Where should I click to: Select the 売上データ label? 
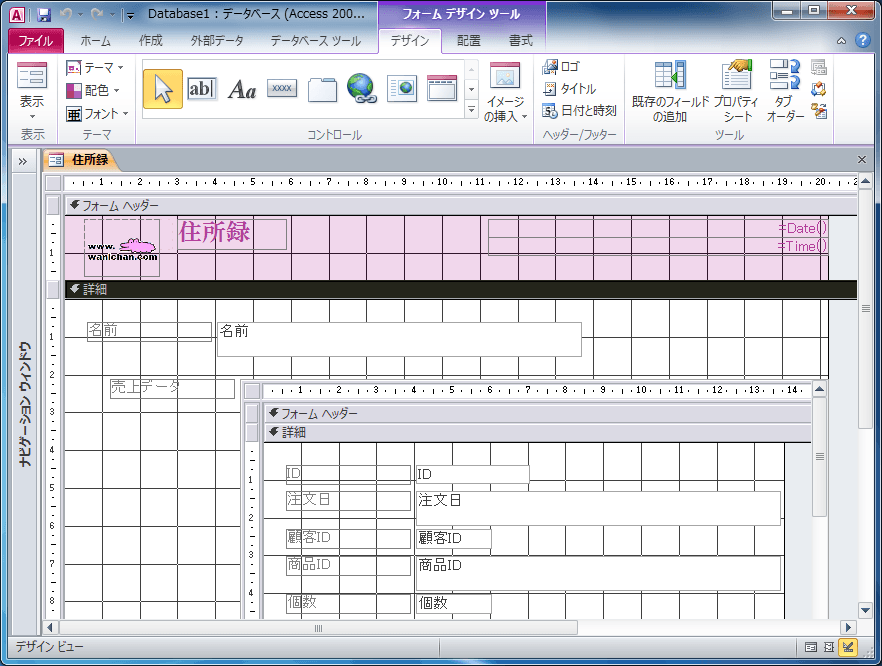[x=172, y=389]
